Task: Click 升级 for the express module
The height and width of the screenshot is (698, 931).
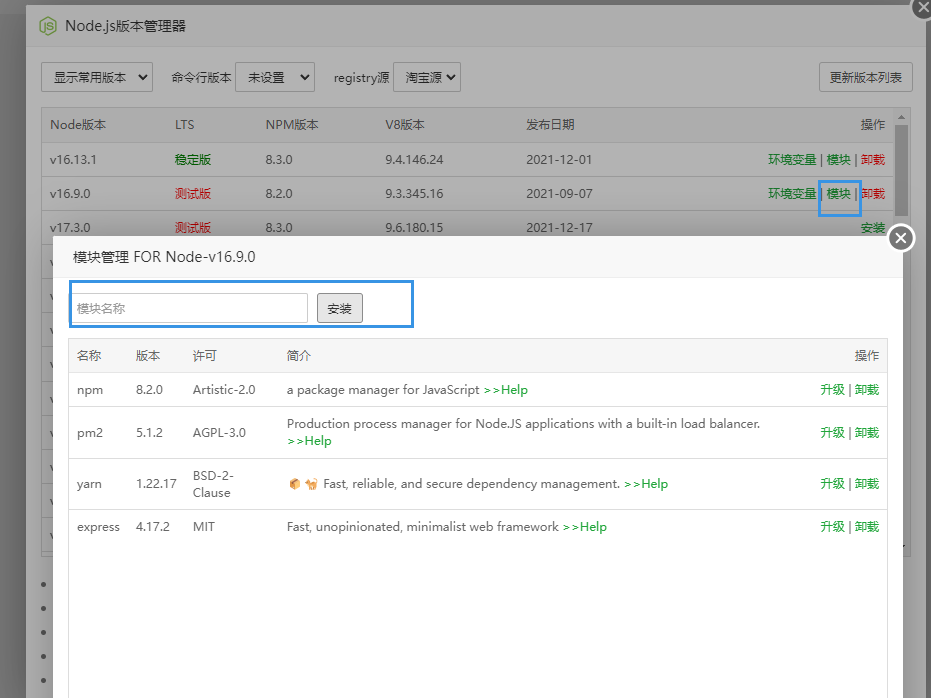Action: click(x=832, y=527)
